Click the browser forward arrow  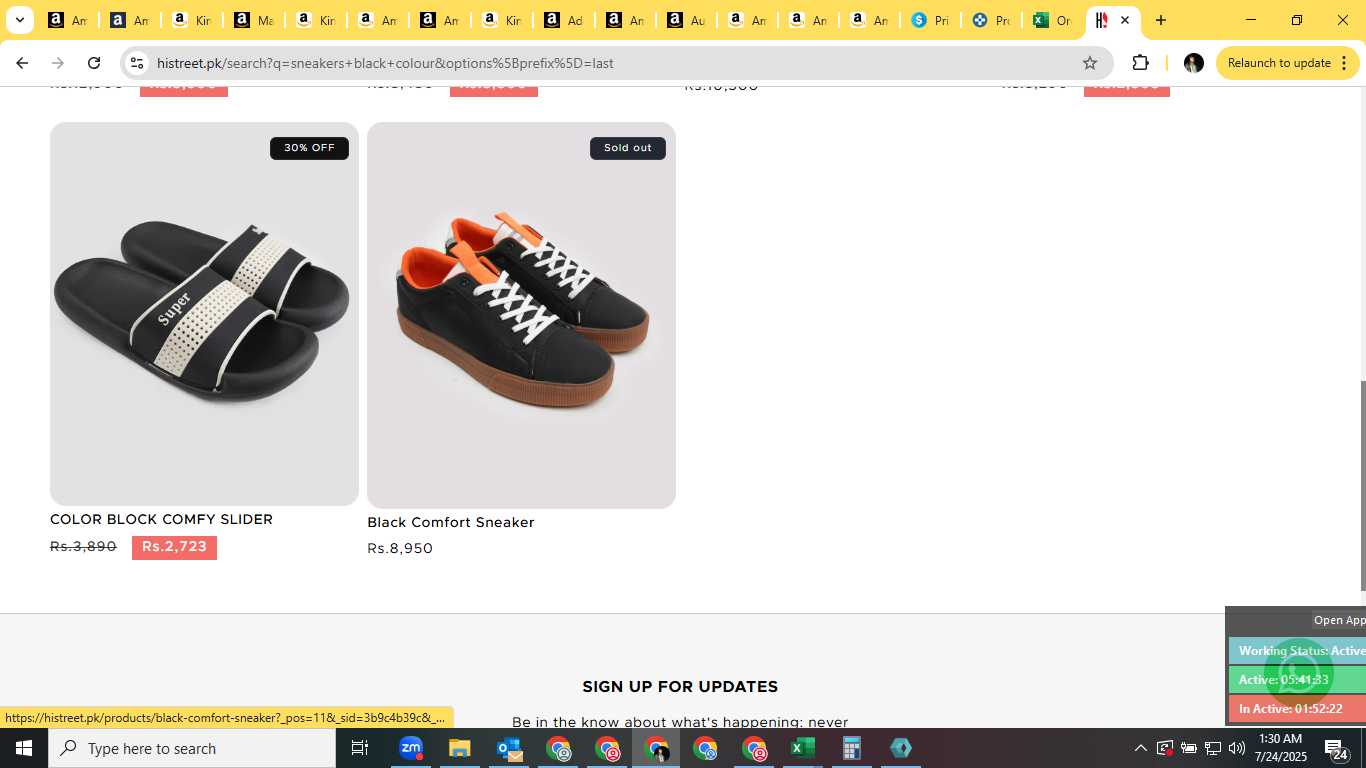(58, 63)
